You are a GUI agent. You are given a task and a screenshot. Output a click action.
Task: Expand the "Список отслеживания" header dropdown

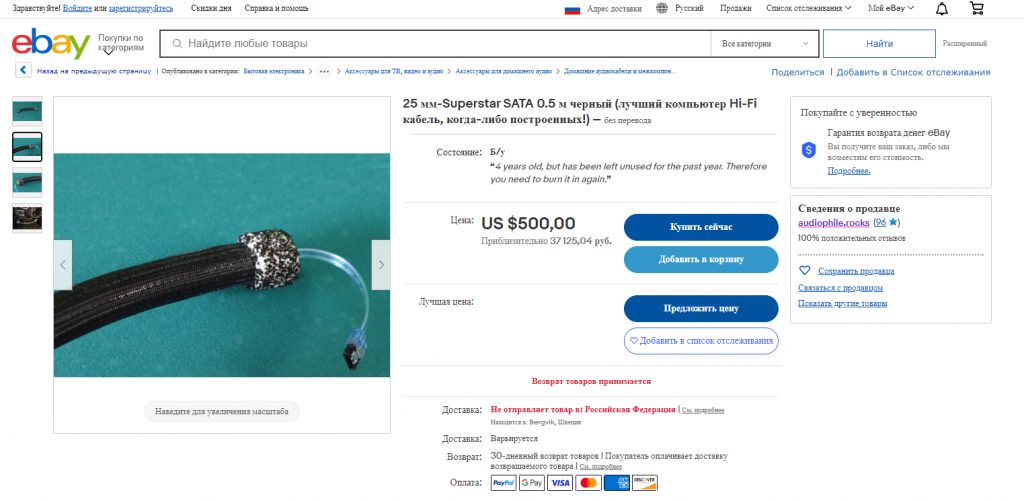click(808, 9)
